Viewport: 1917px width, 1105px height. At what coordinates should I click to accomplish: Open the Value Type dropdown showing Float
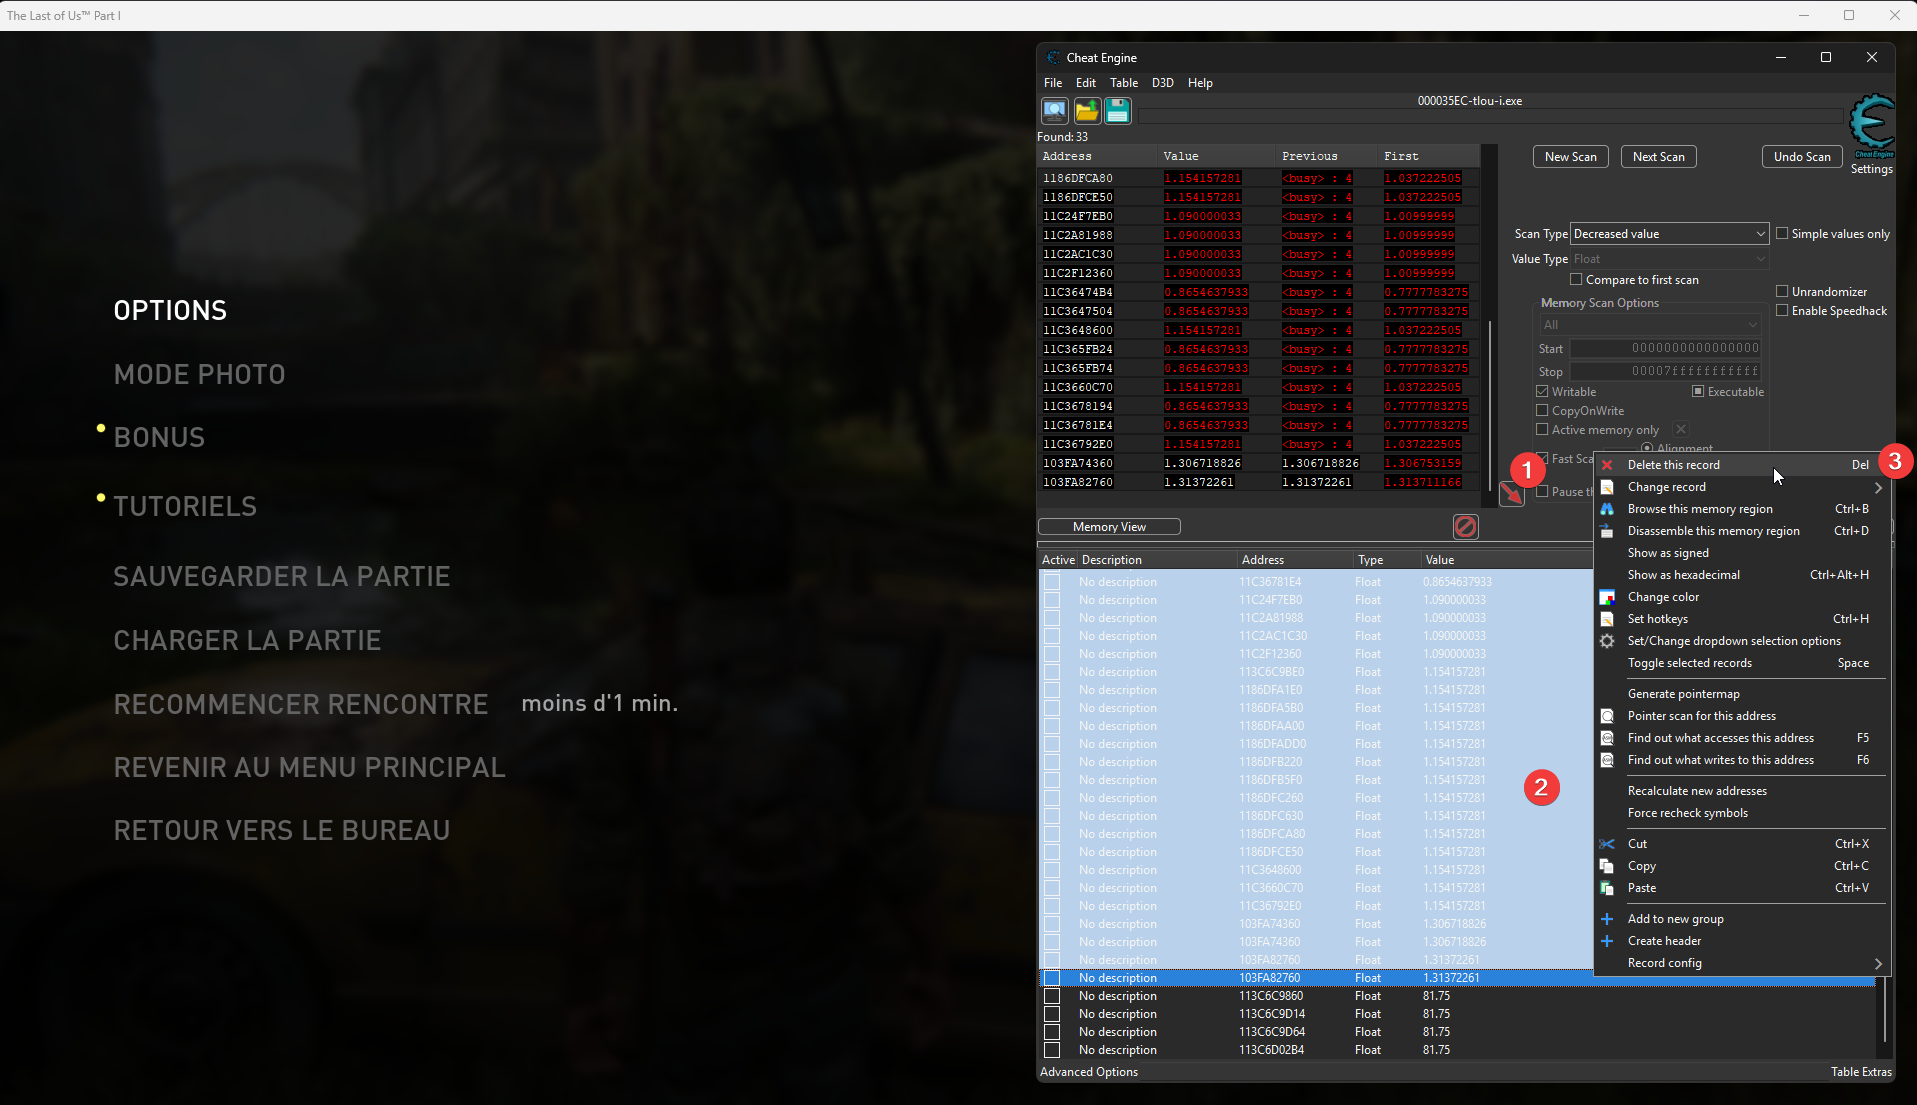coord(1669,259)
